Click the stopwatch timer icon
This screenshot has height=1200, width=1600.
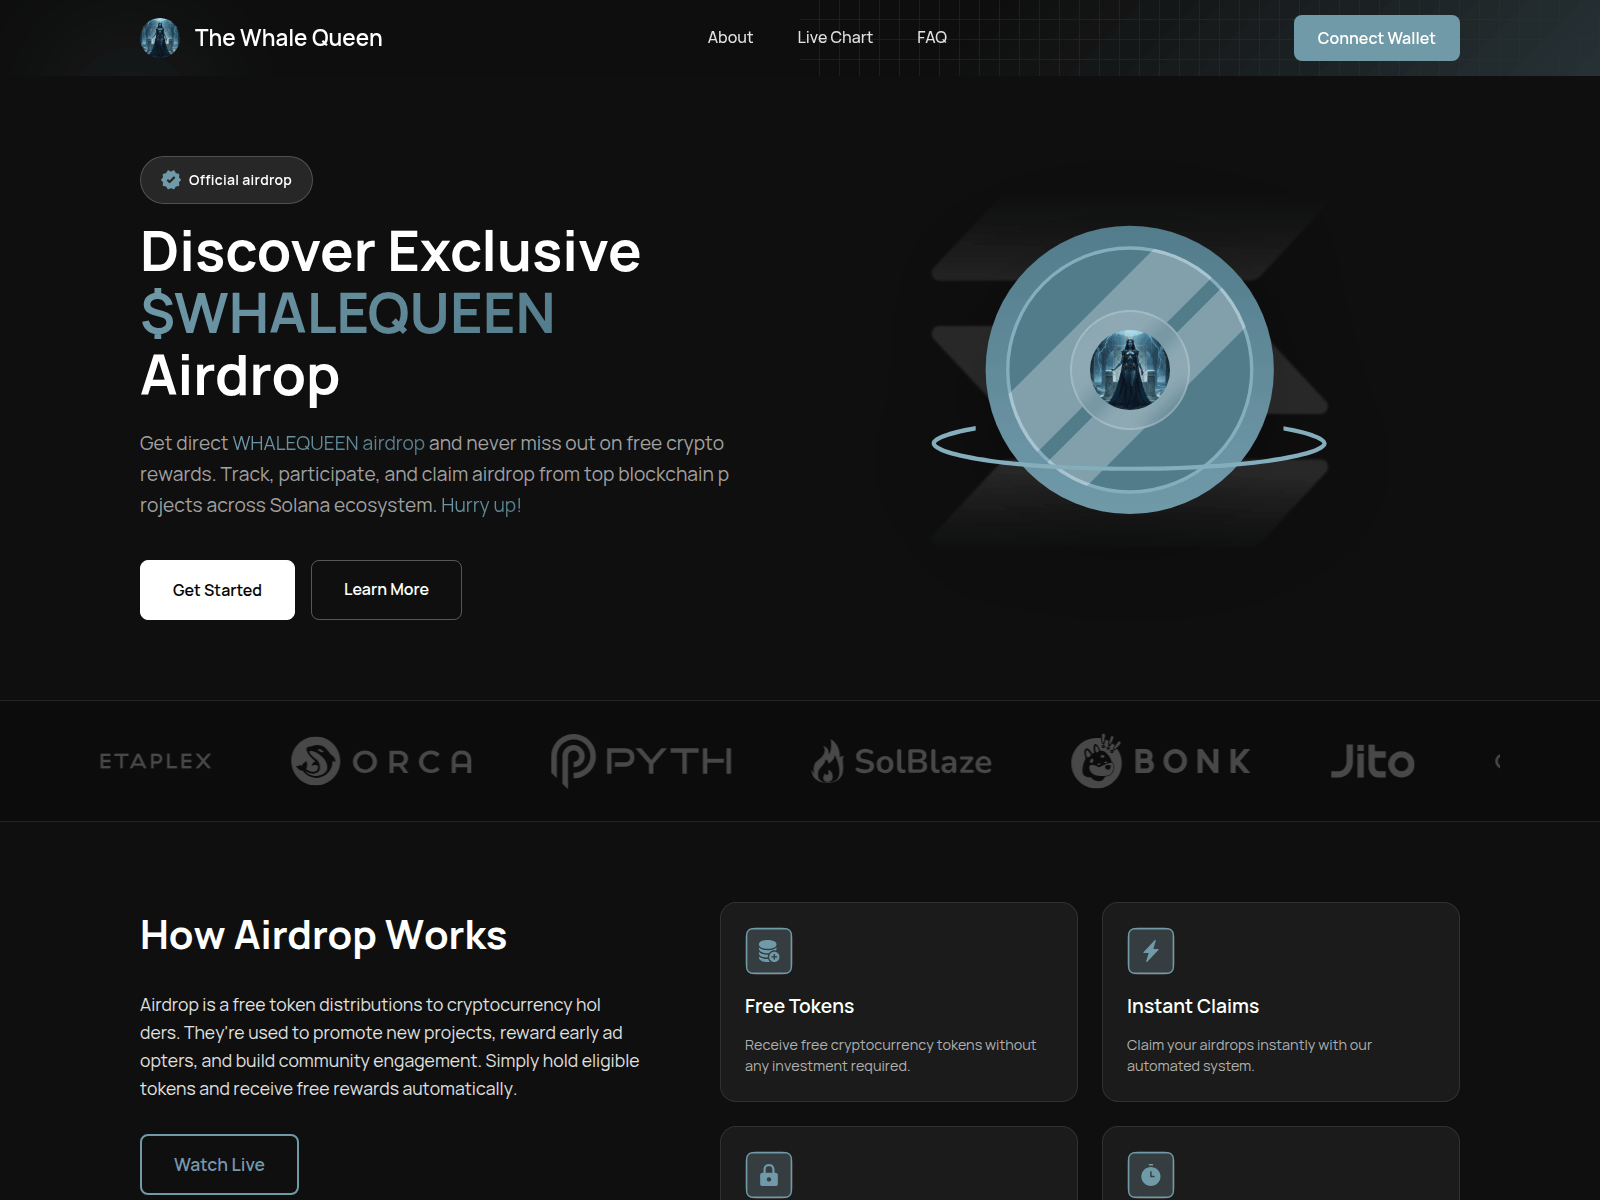click(x=1150, y=1175)
